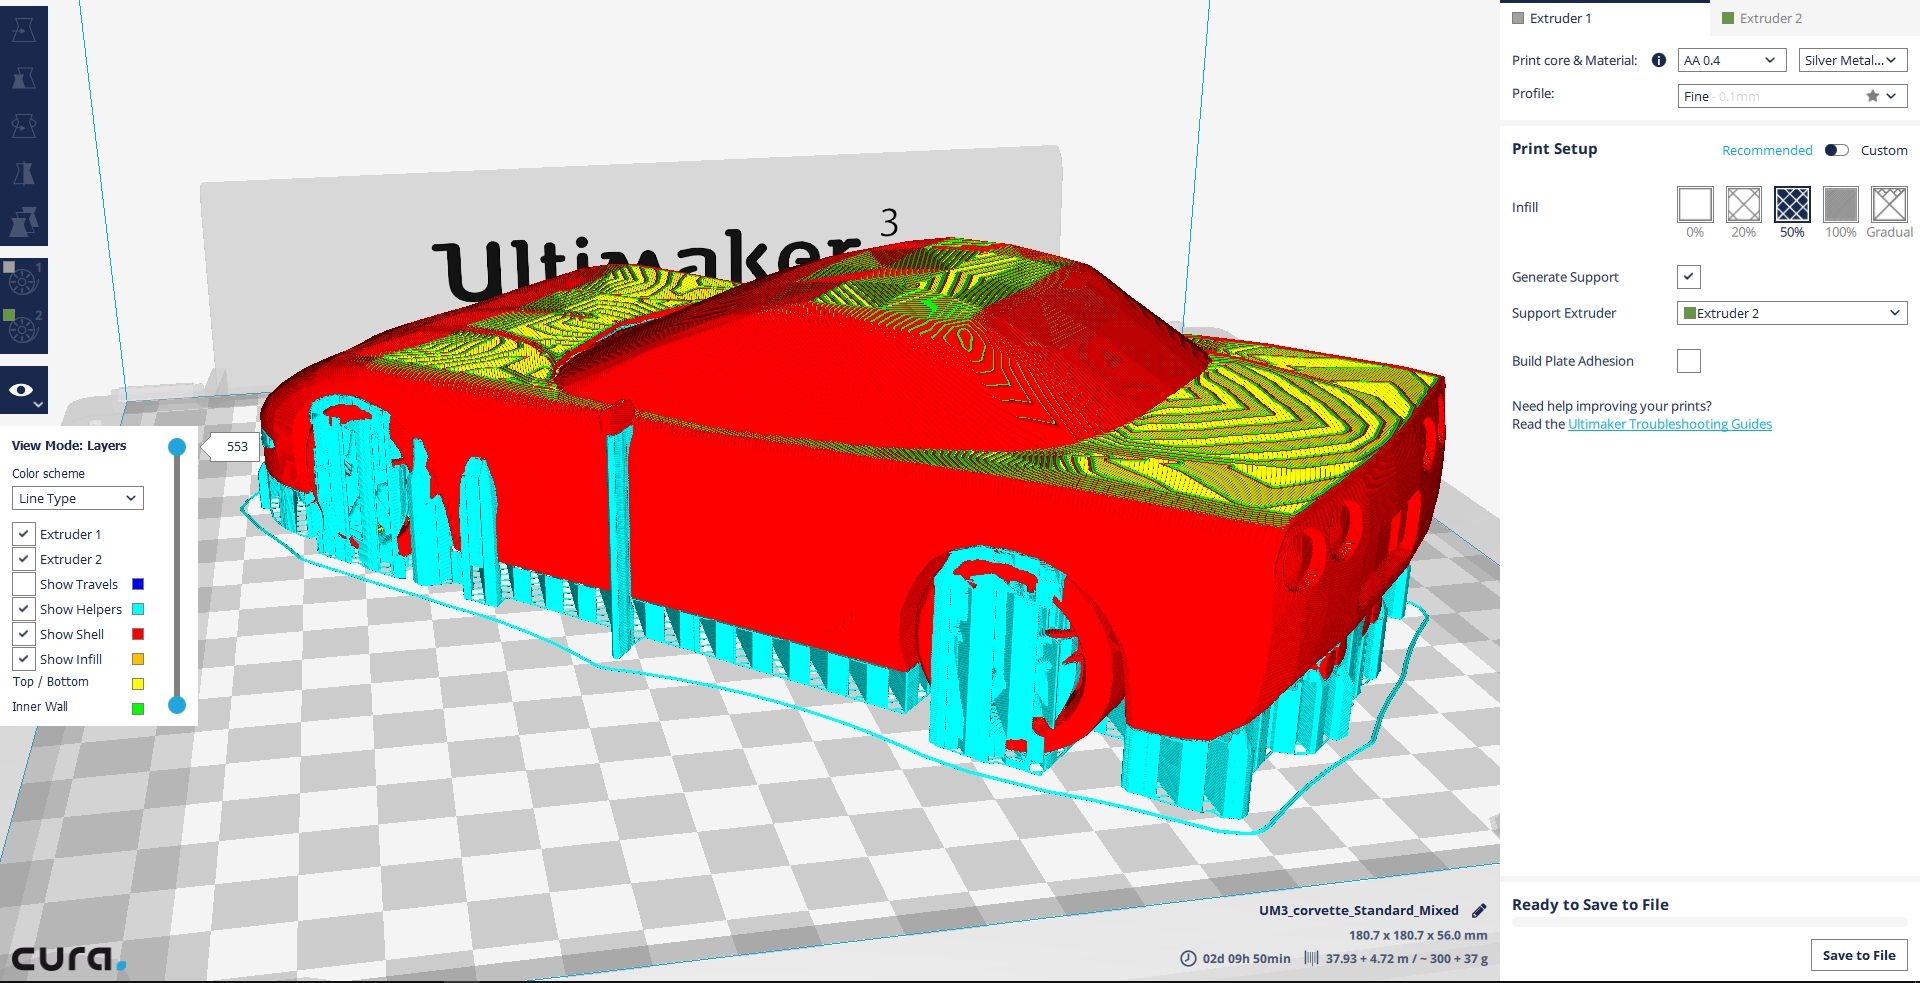Click the Inner Wall legend label
1920x983 pixels.
(x=40, y=706)
